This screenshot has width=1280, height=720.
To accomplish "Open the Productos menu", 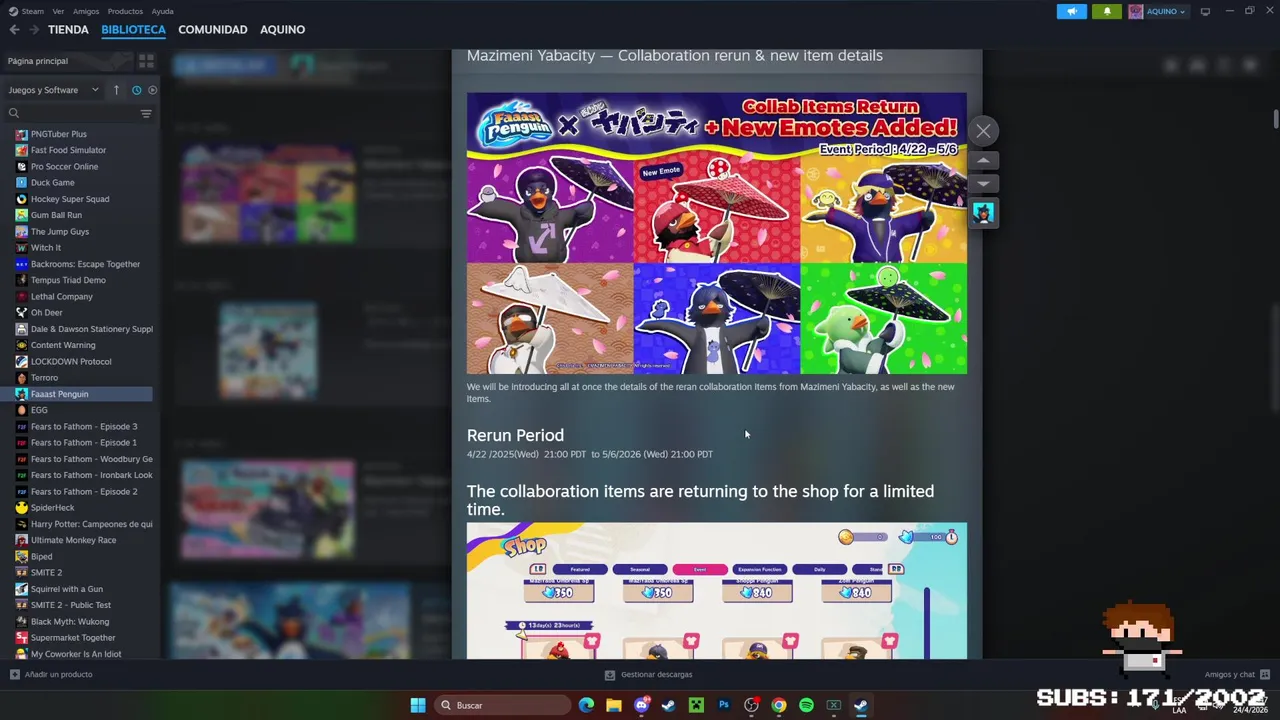I will coord(125,11).
